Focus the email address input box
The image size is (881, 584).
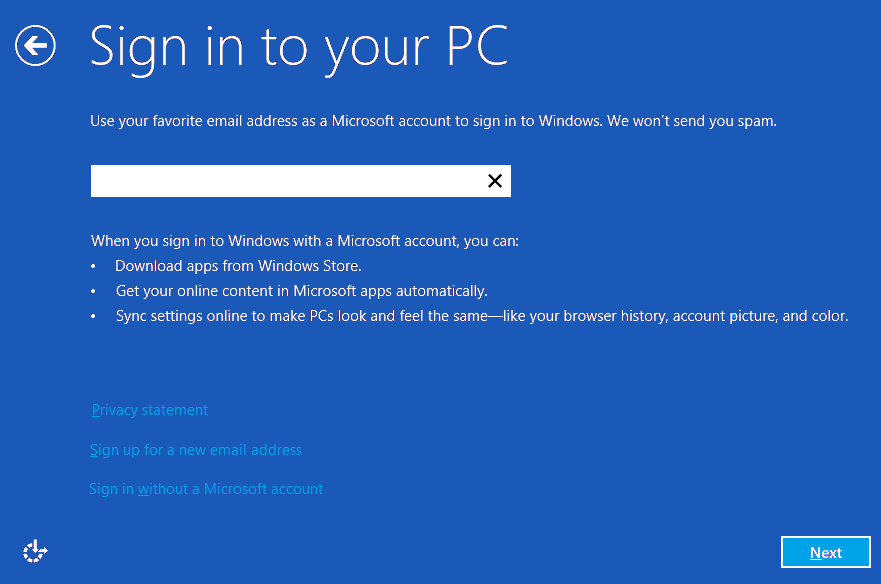301,181
